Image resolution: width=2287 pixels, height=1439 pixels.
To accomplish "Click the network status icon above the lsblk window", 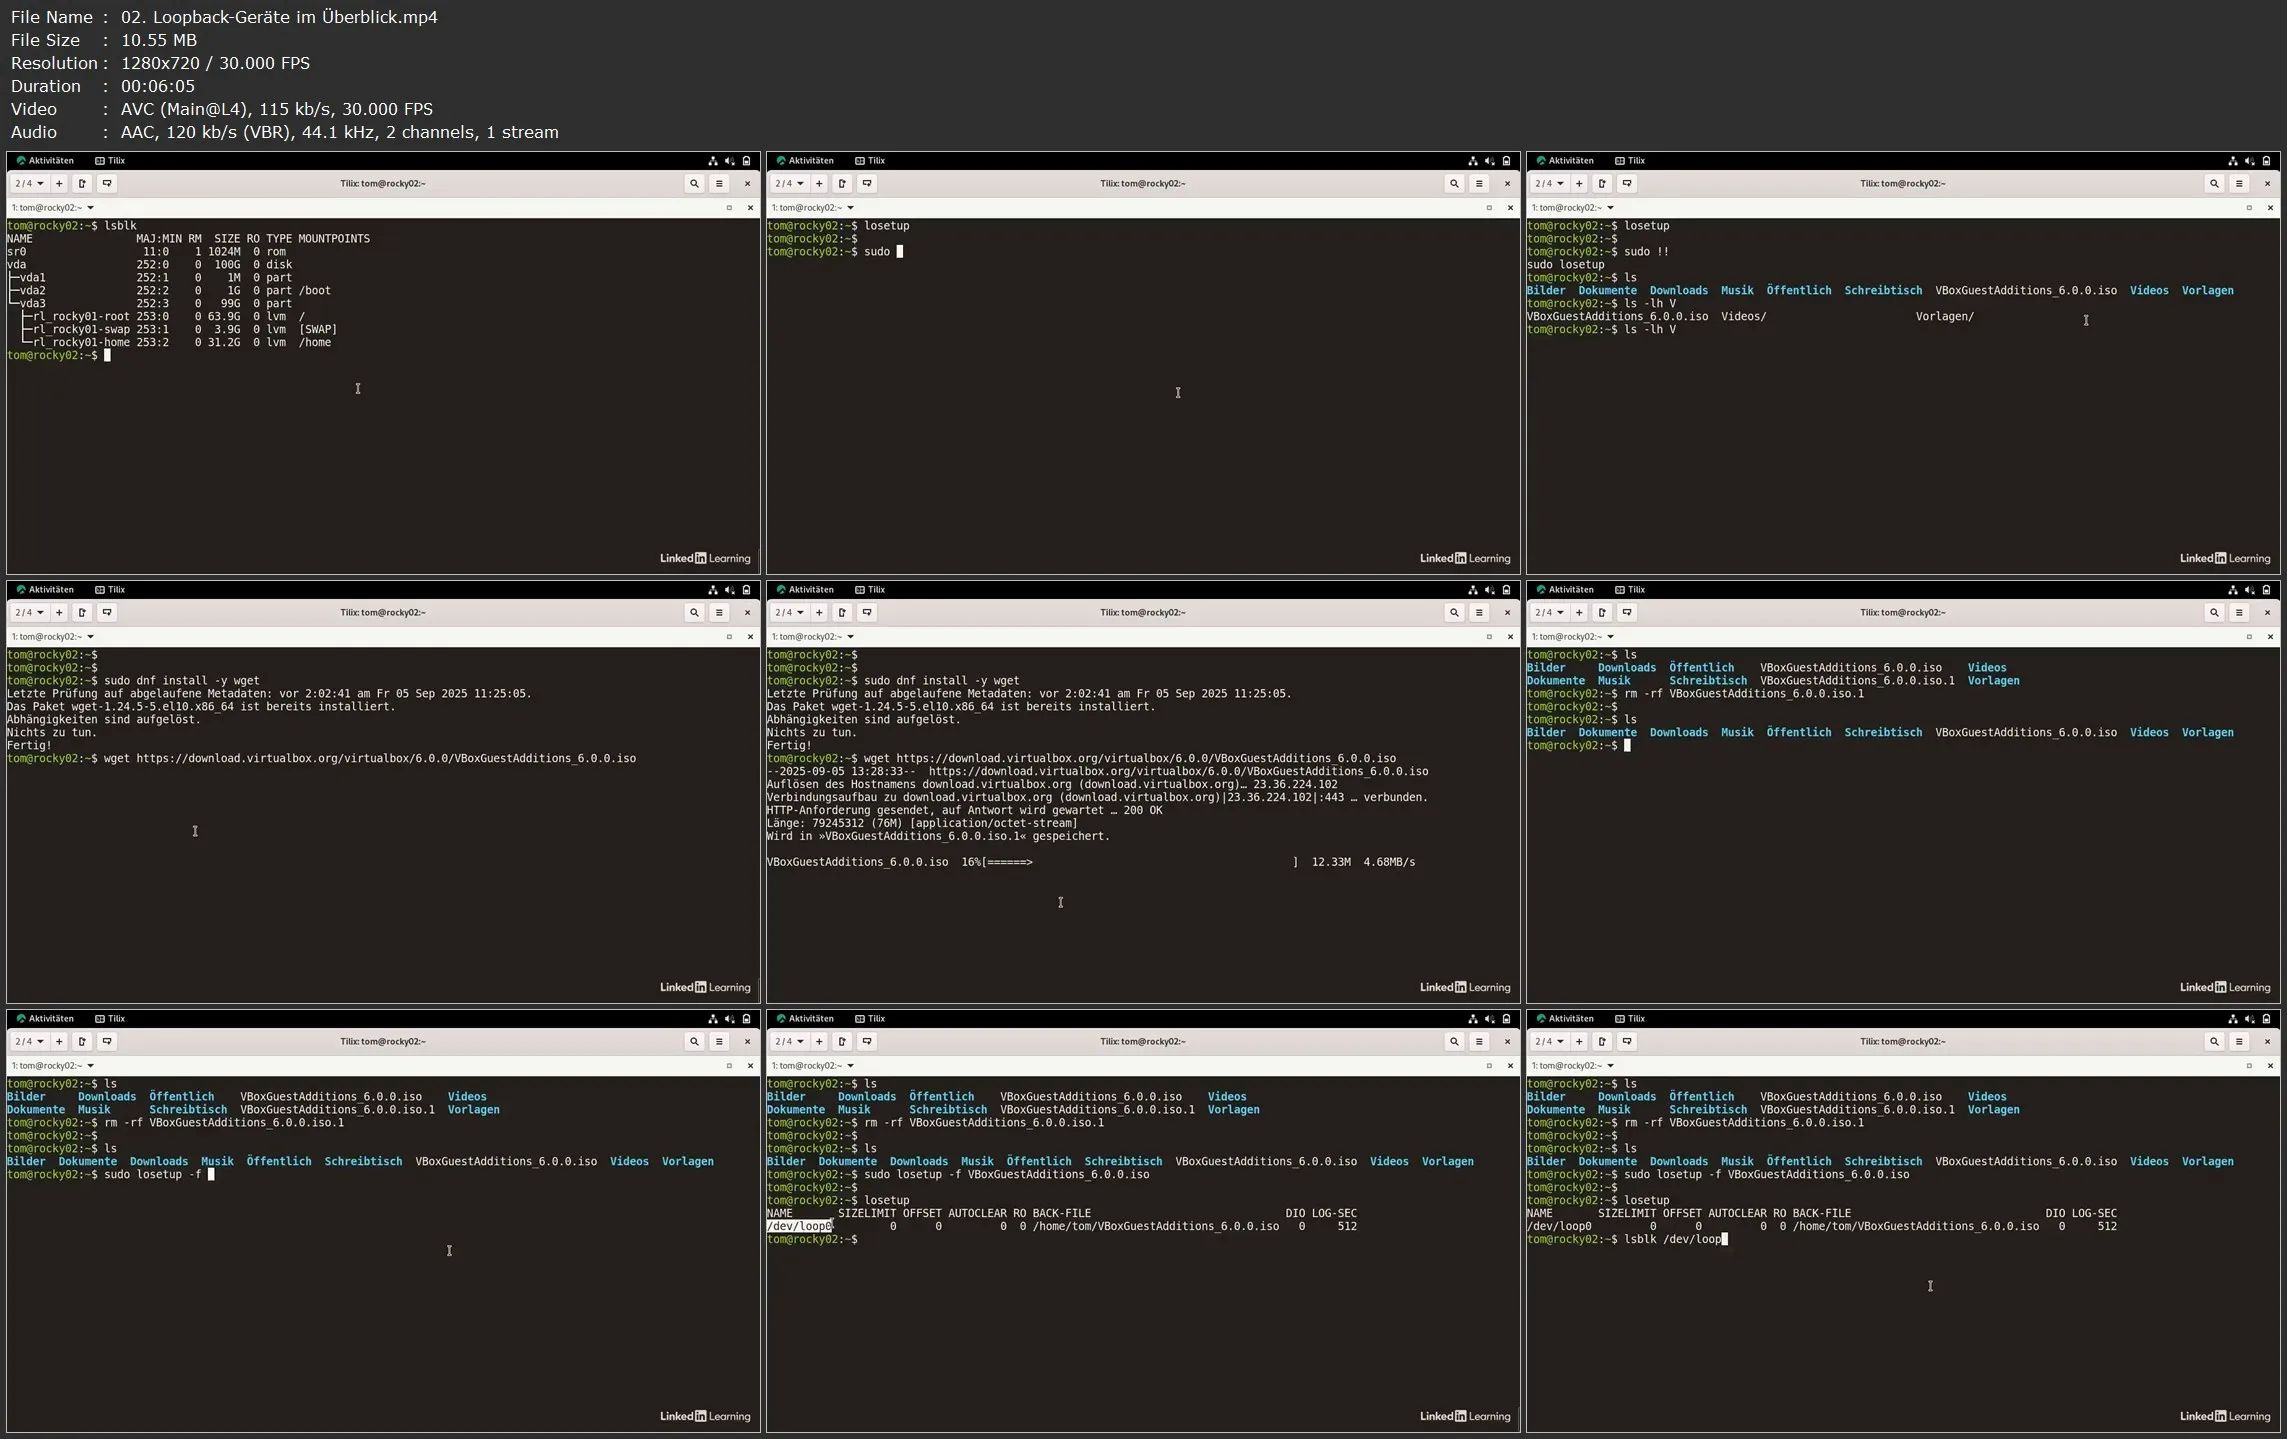I will (x=713, y=161).
